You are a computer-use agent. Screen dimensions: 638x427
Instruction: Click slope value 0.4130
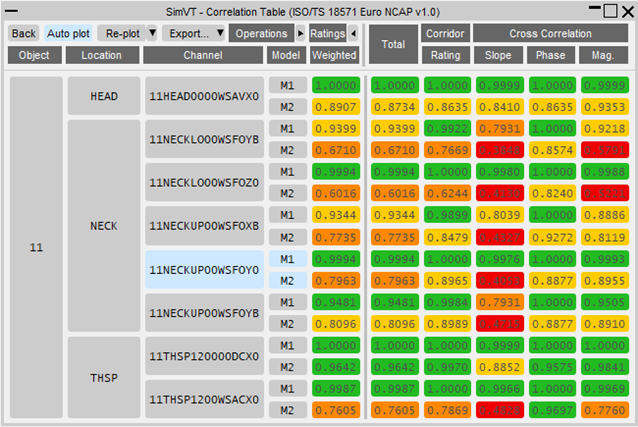tap(500, 193)
